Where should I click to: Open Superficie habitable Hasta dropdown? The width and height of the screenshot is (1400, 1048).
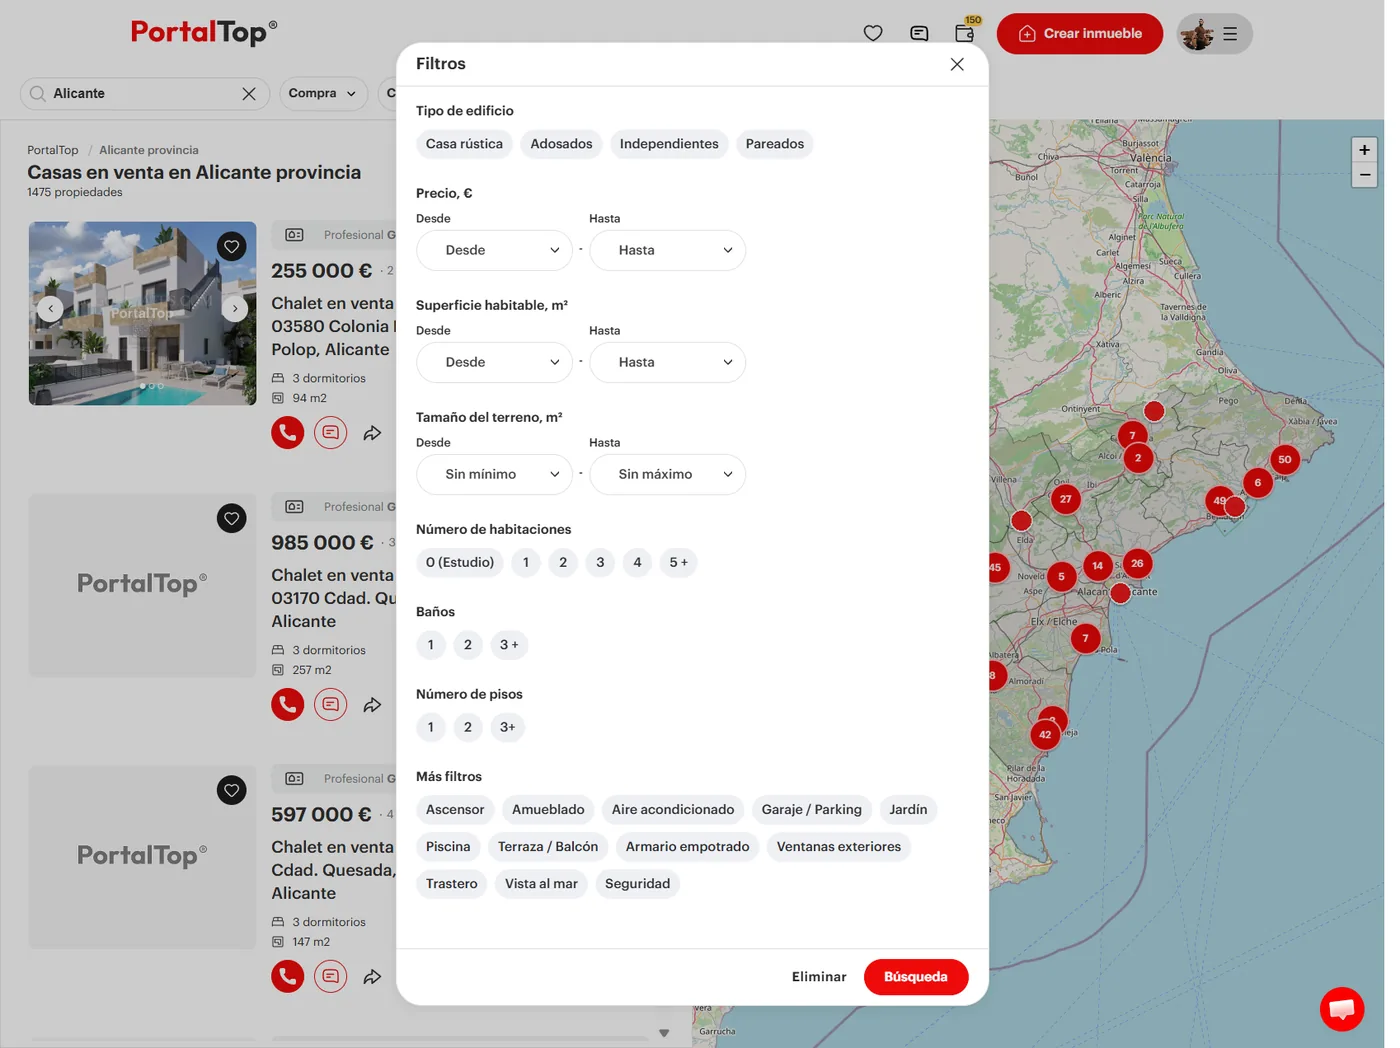coord(668,362)
